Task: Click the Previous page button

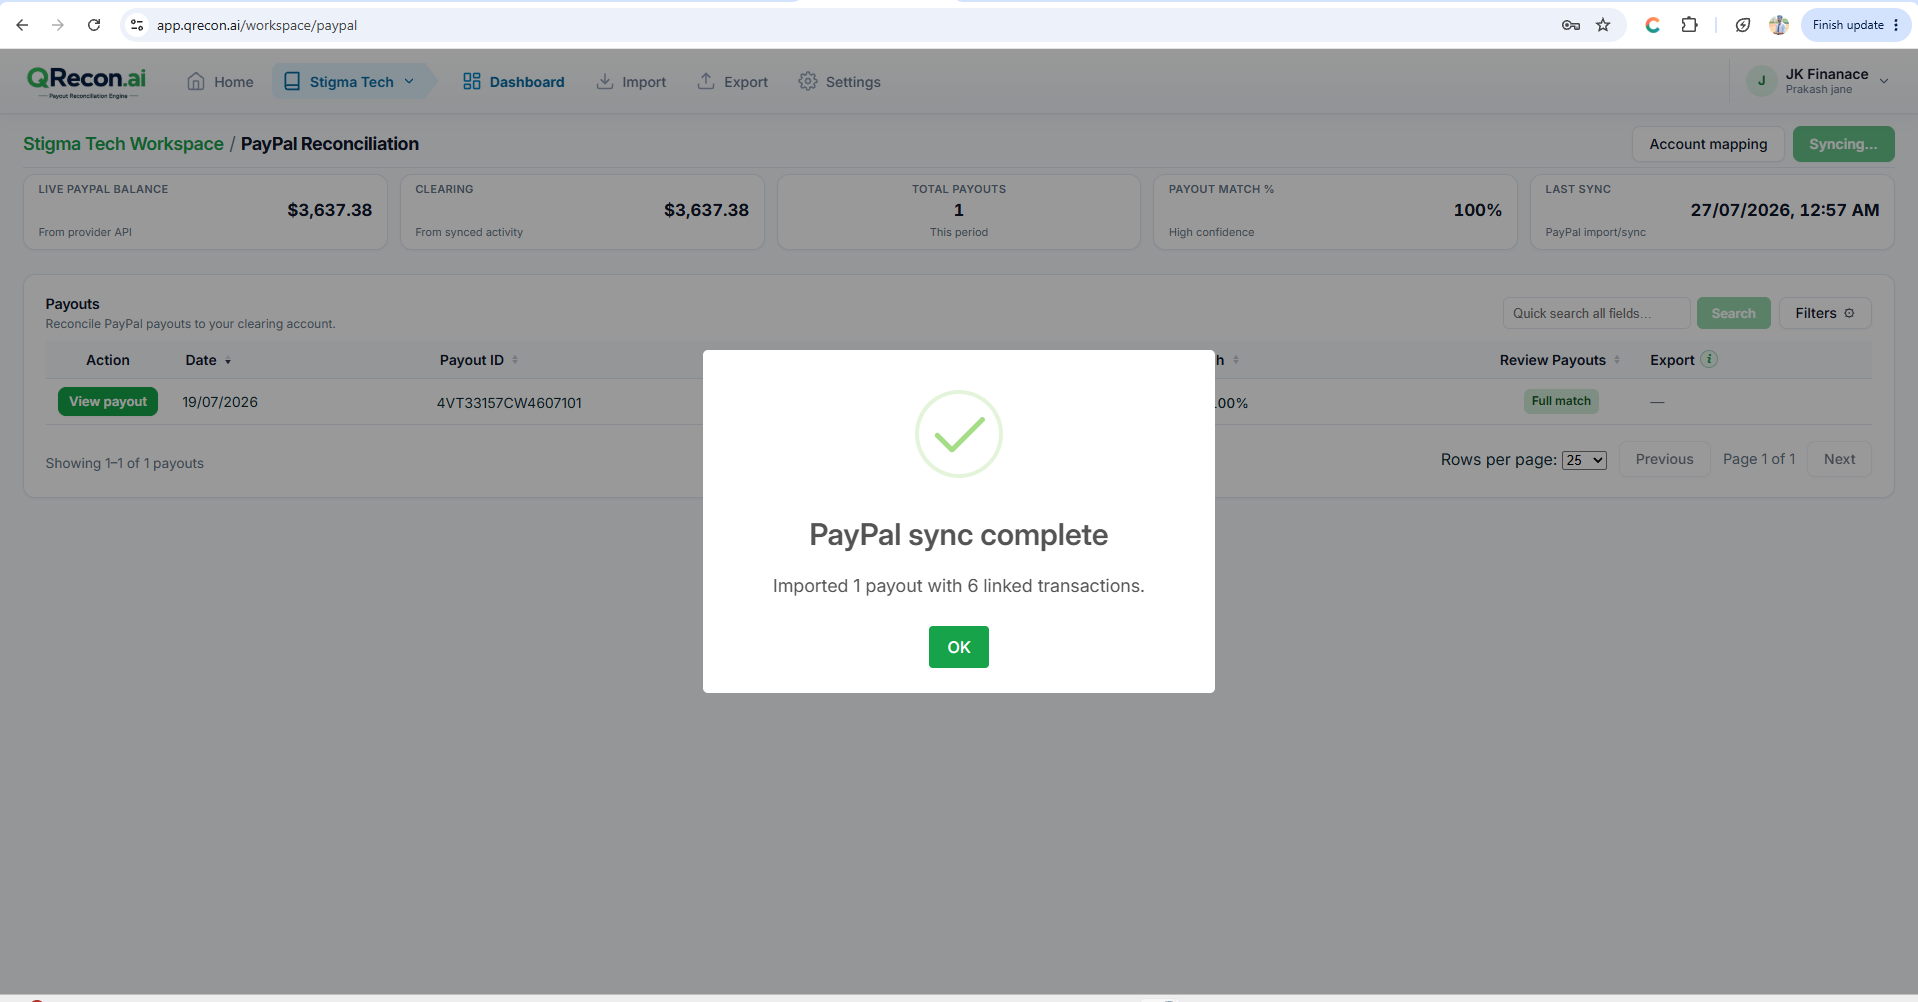Action: click(1664, 459)
